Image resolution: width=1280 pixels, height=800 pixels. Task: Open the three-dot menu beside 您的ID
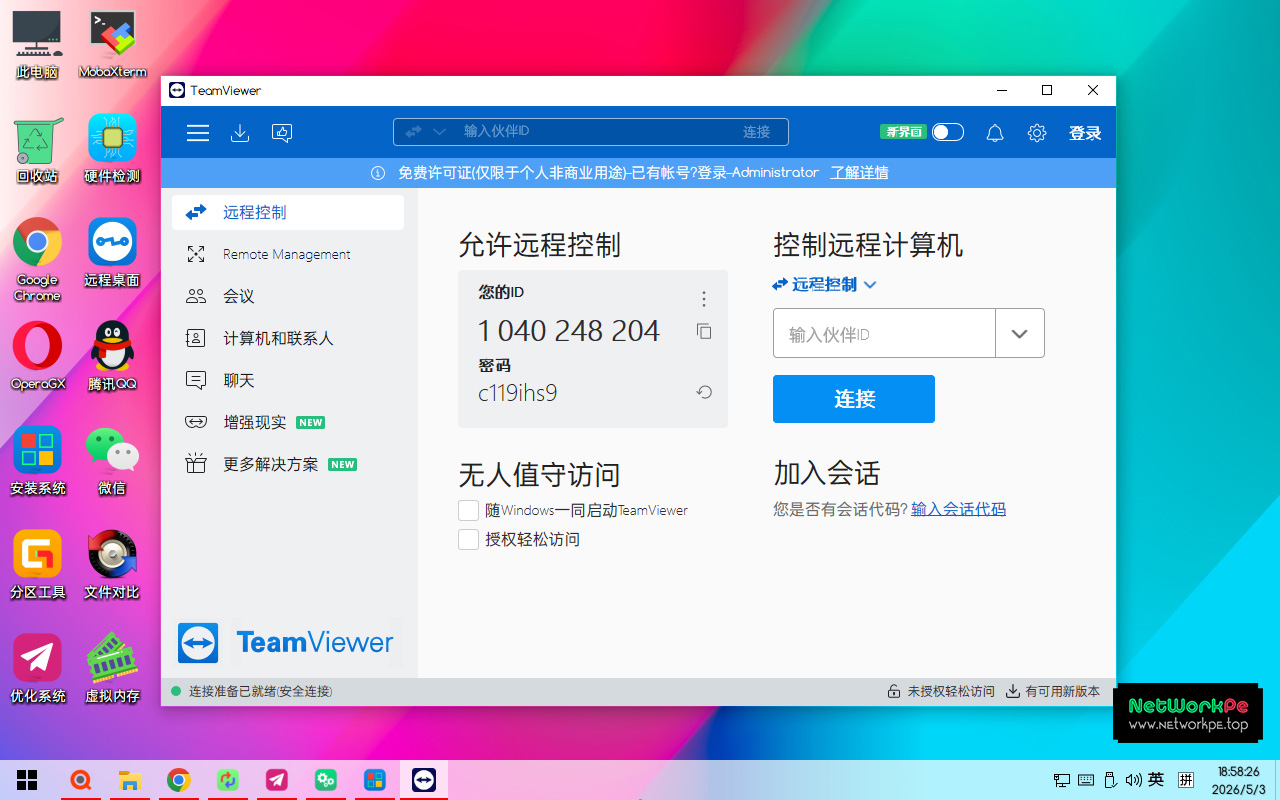pyautogui.click(x=704, y=299)
